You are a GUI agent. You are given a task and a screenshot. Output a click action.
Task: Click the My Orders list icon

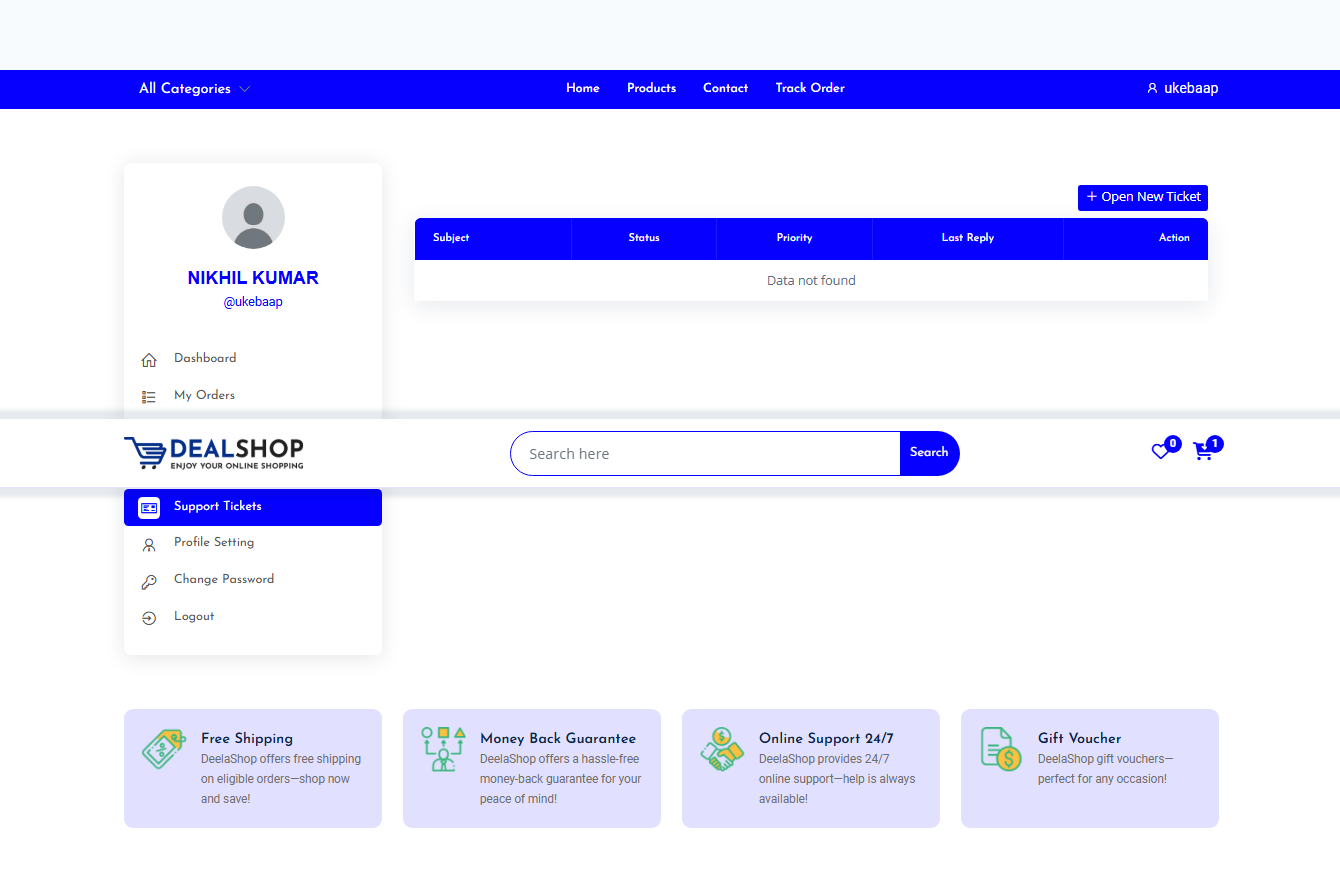coord(149,396)
